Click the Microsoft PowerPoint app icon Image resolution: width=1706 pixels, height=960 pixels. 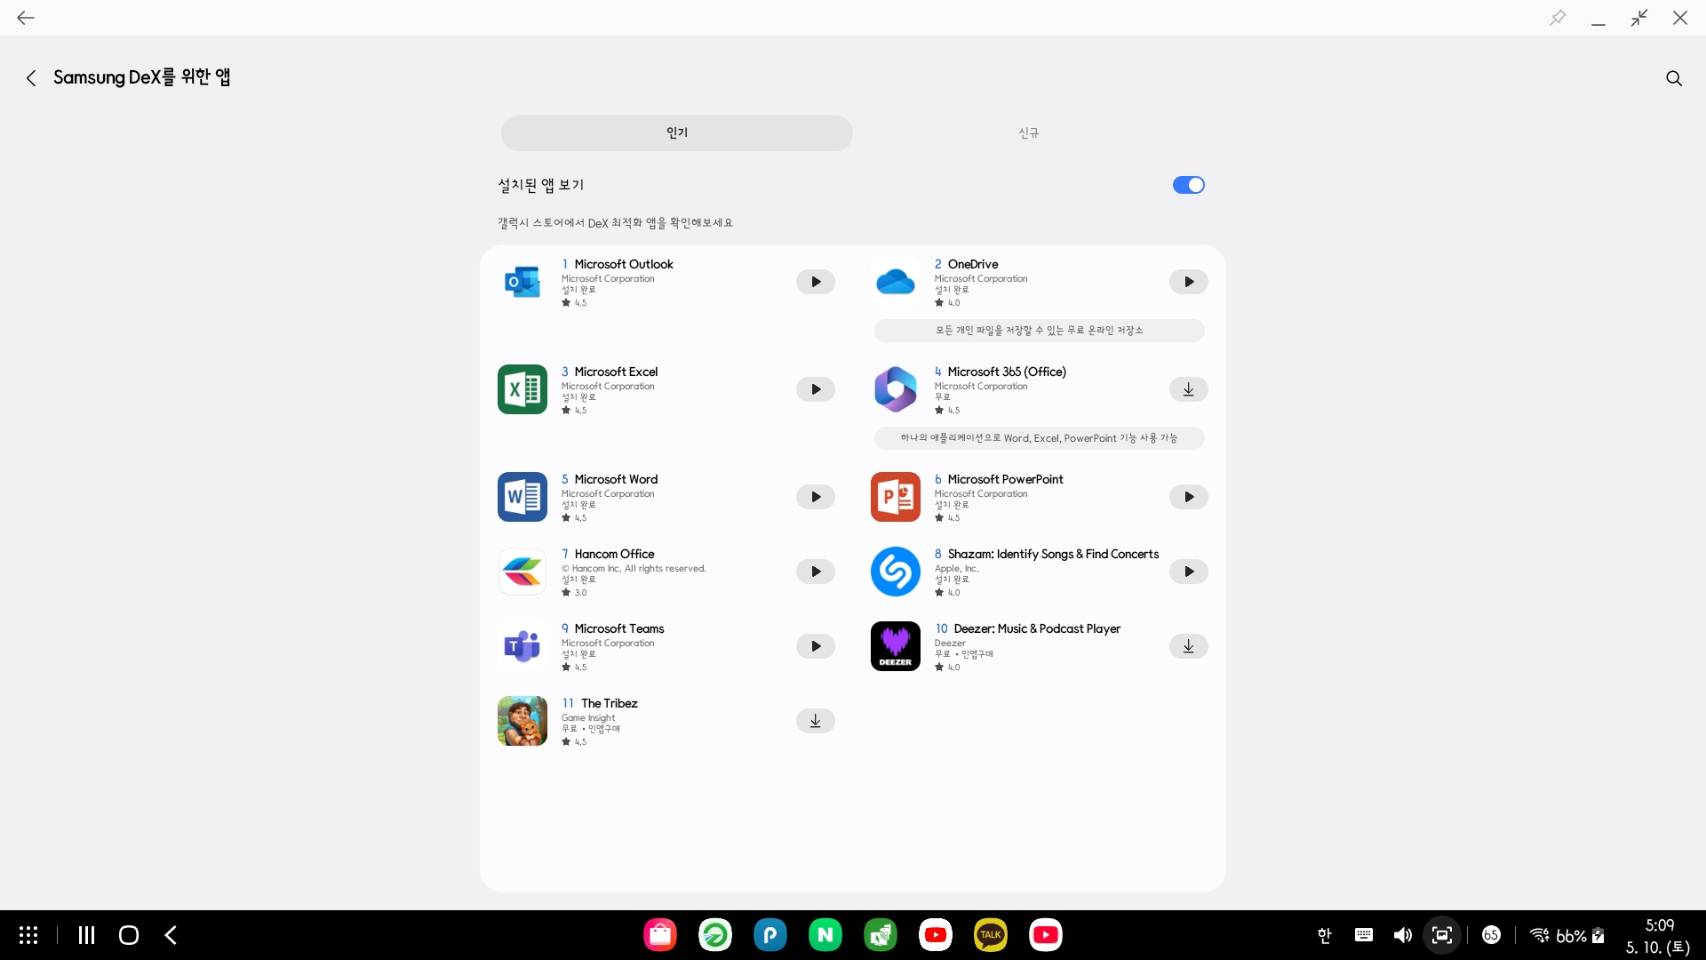pyautogui.click(x=895, y=497)
